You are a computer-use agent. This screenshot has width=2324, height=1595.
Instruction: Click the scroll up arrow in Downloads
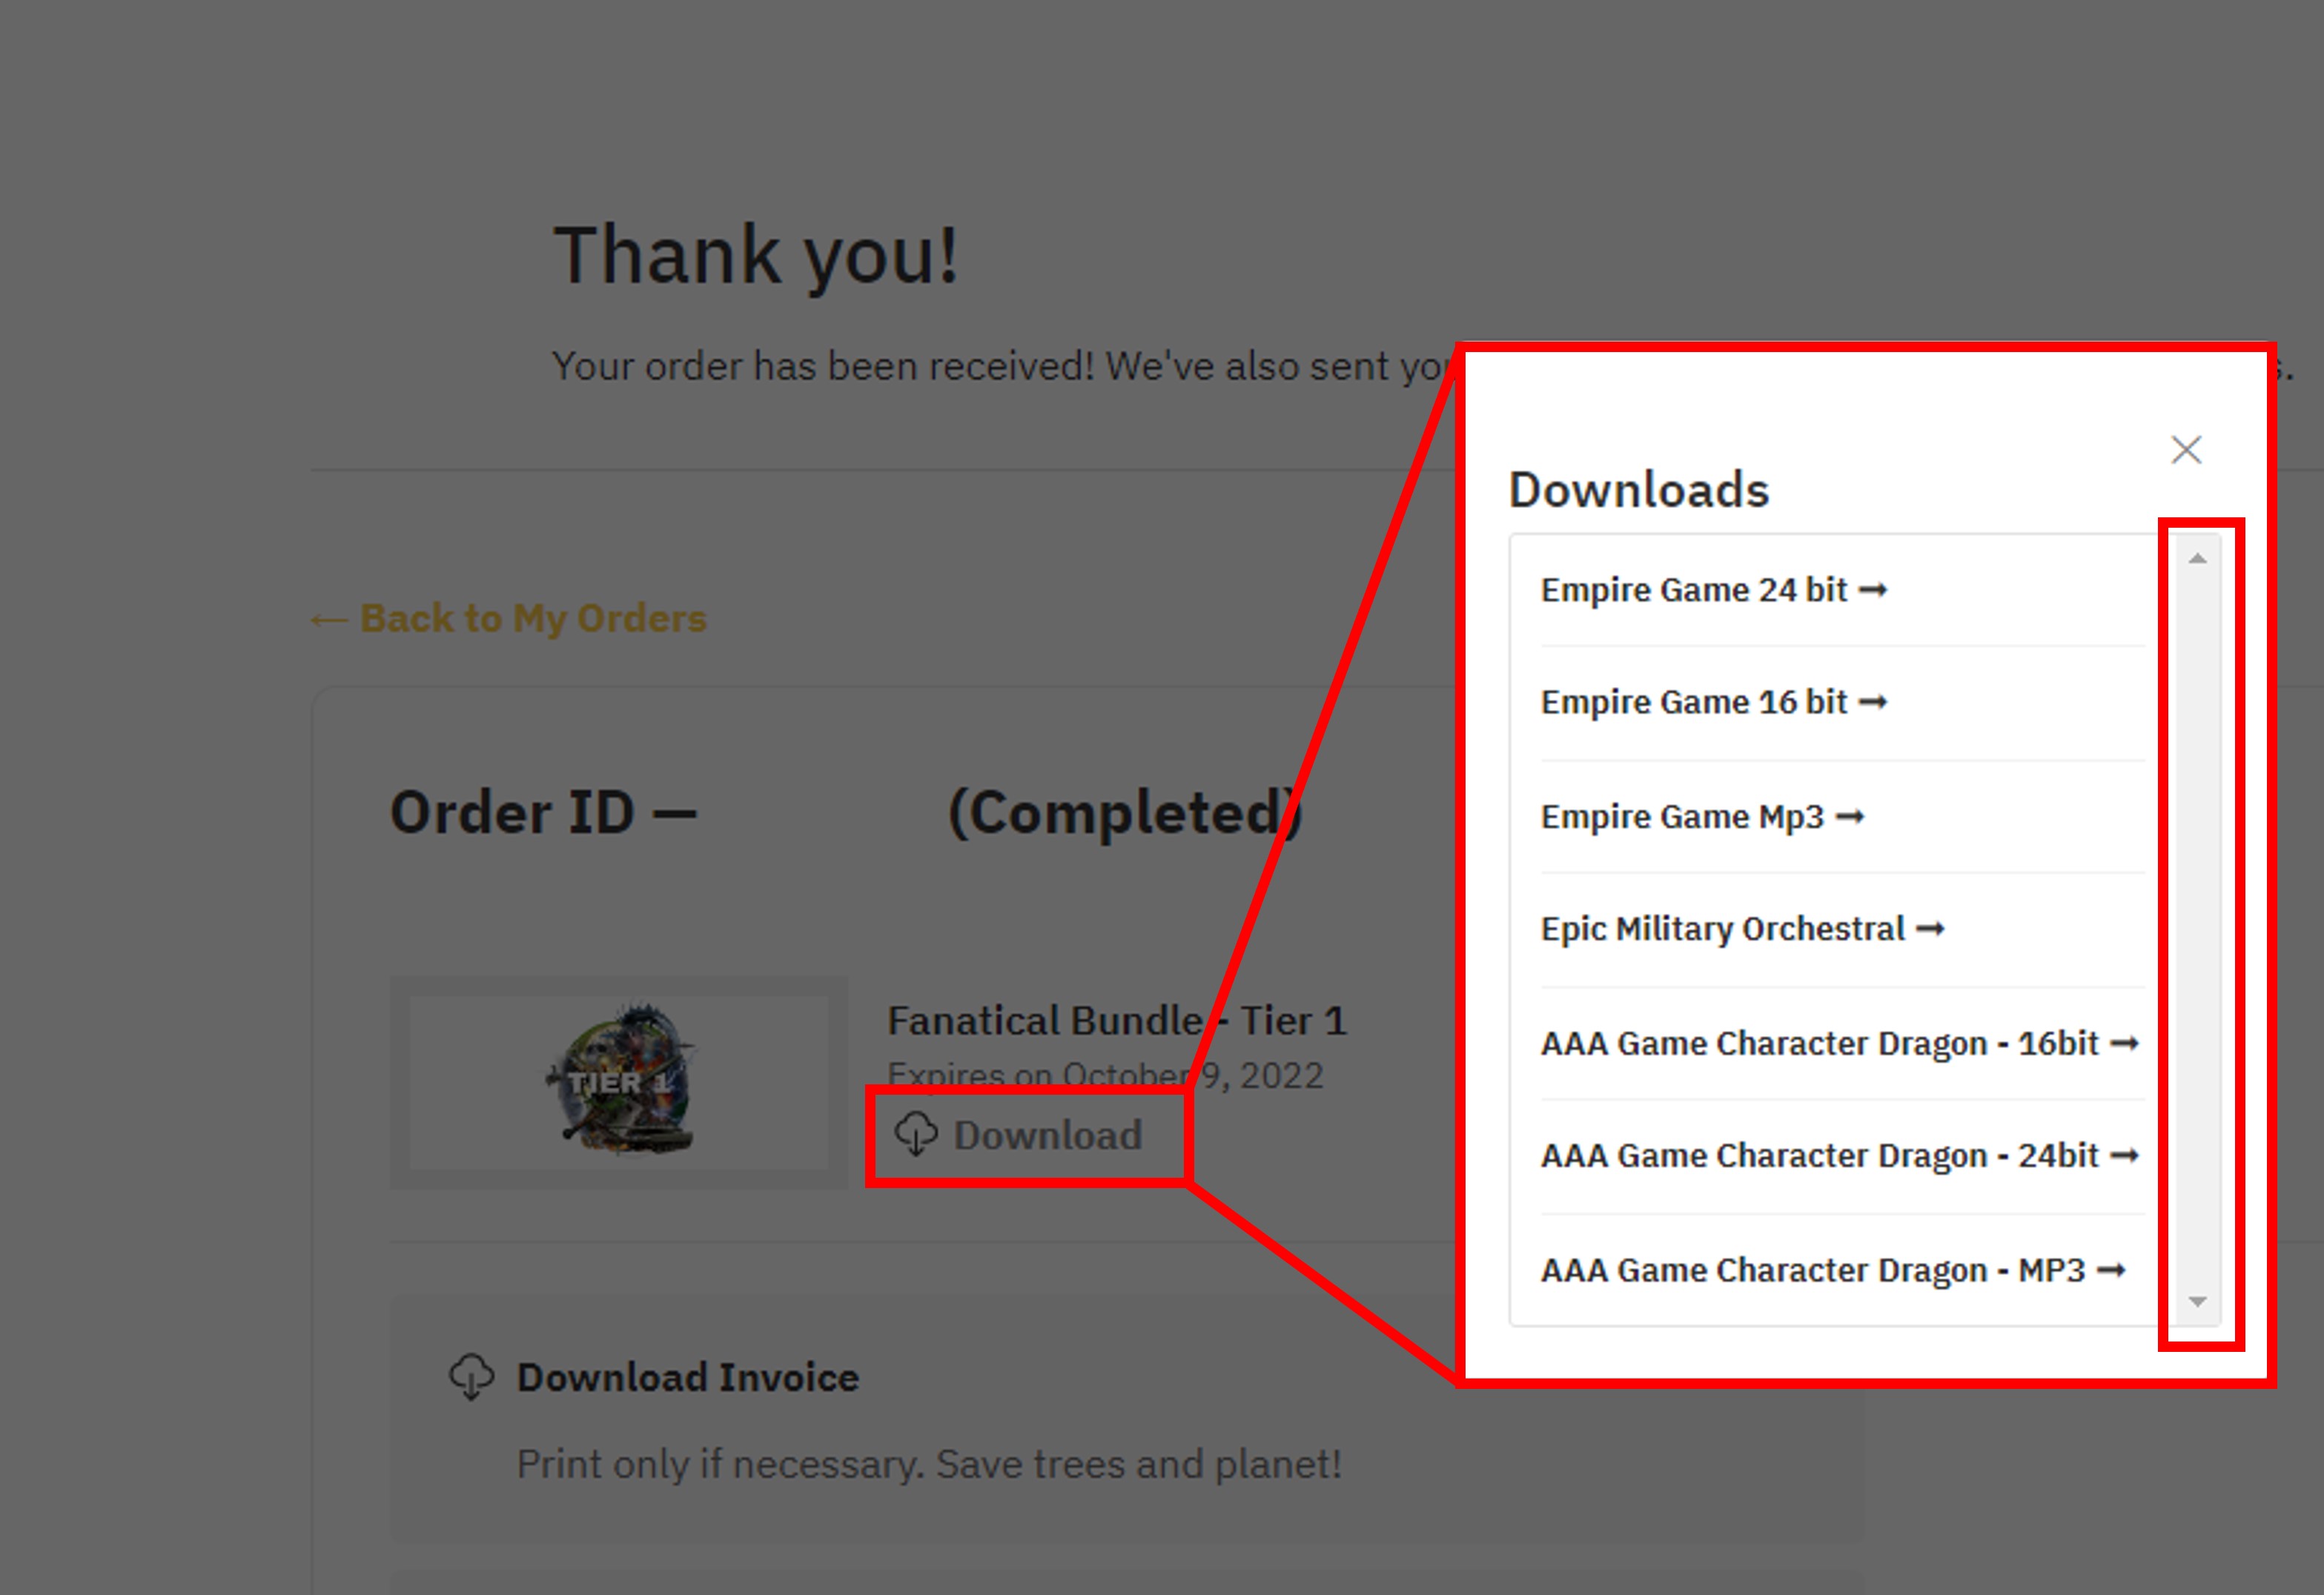click(x=2196, y=562)
